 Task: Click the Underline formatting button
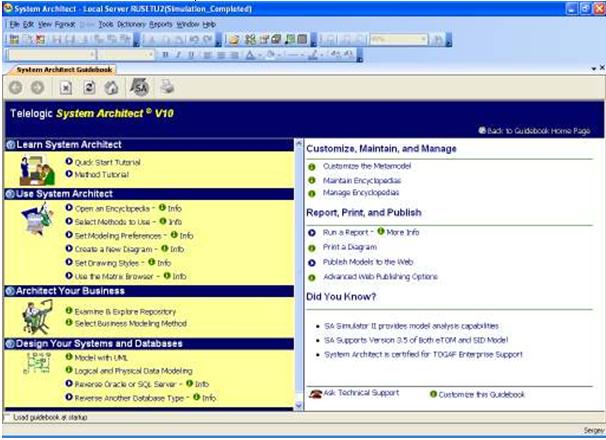point(191,55)
